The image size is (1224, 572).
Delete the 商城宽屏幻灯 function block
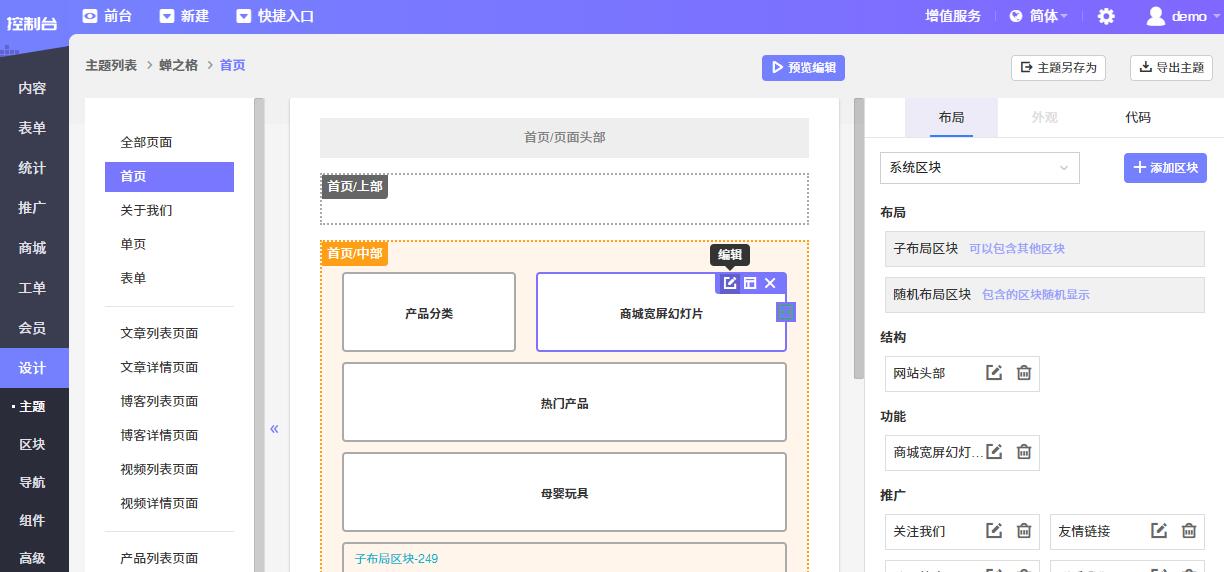pyautogui.click(x=1024, y=452)
